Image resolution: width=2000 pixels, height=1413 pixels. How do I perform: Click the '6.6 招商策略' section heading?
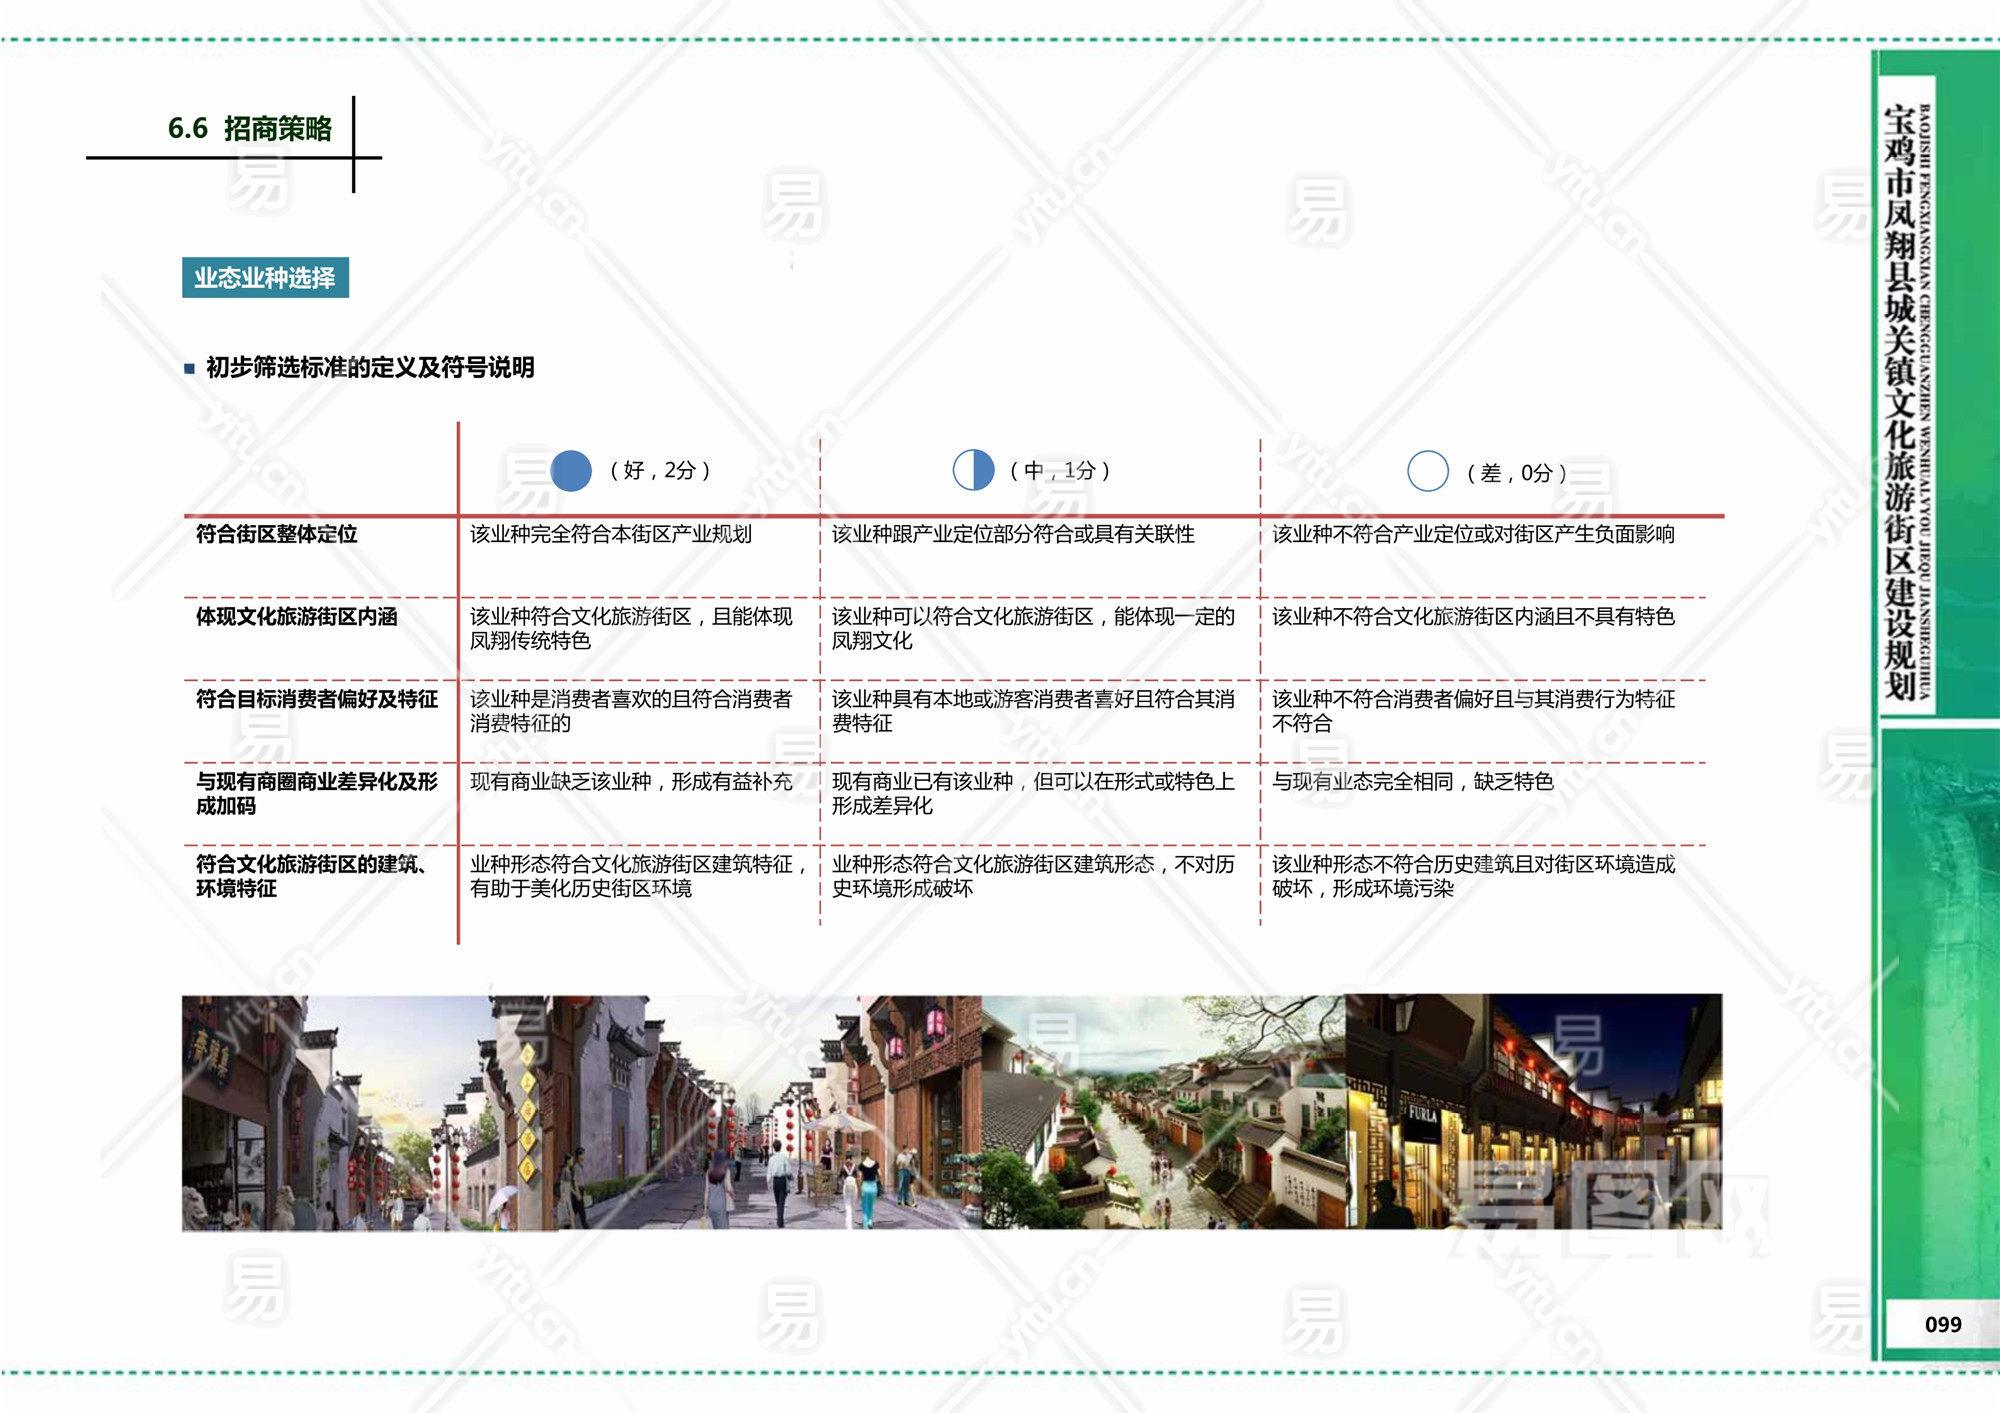249,129
